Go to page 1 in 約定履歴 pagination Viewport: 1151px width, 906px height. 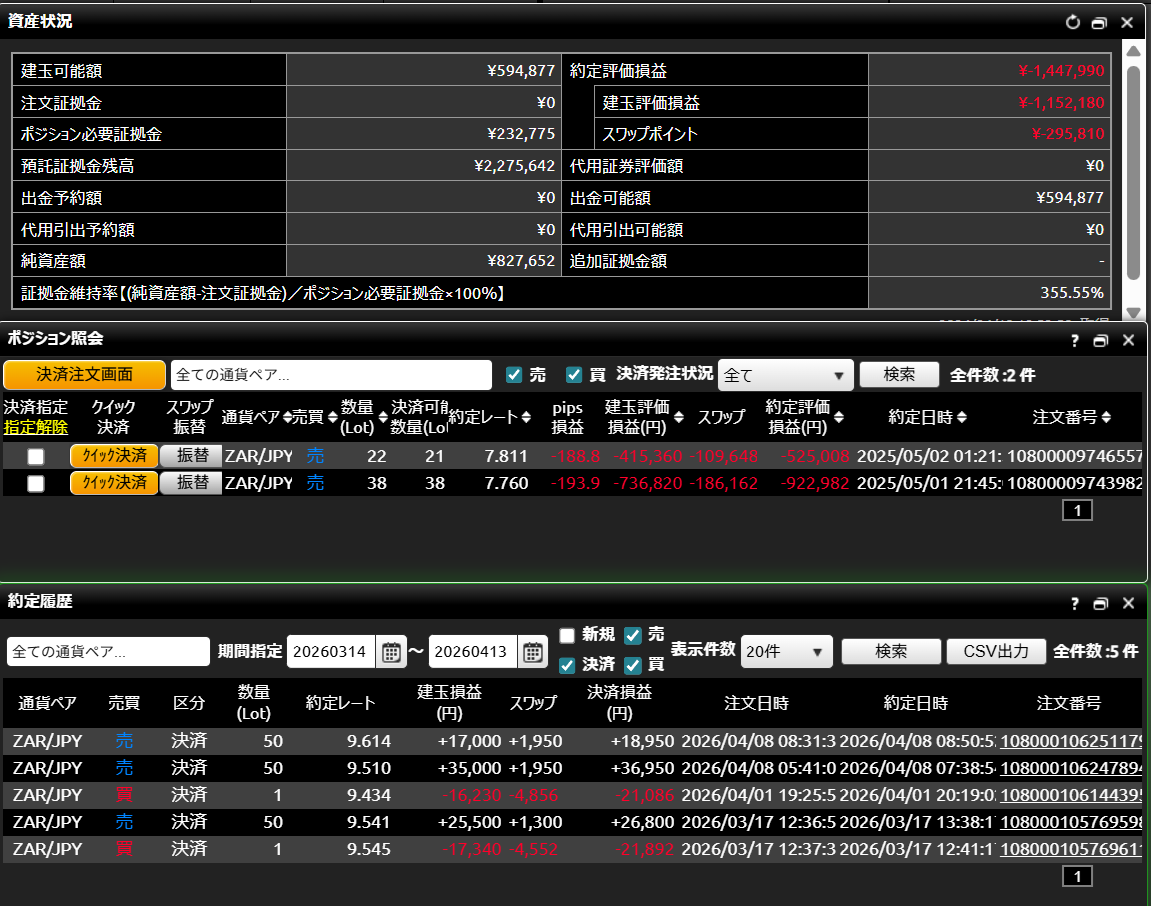click(1077, 877)
